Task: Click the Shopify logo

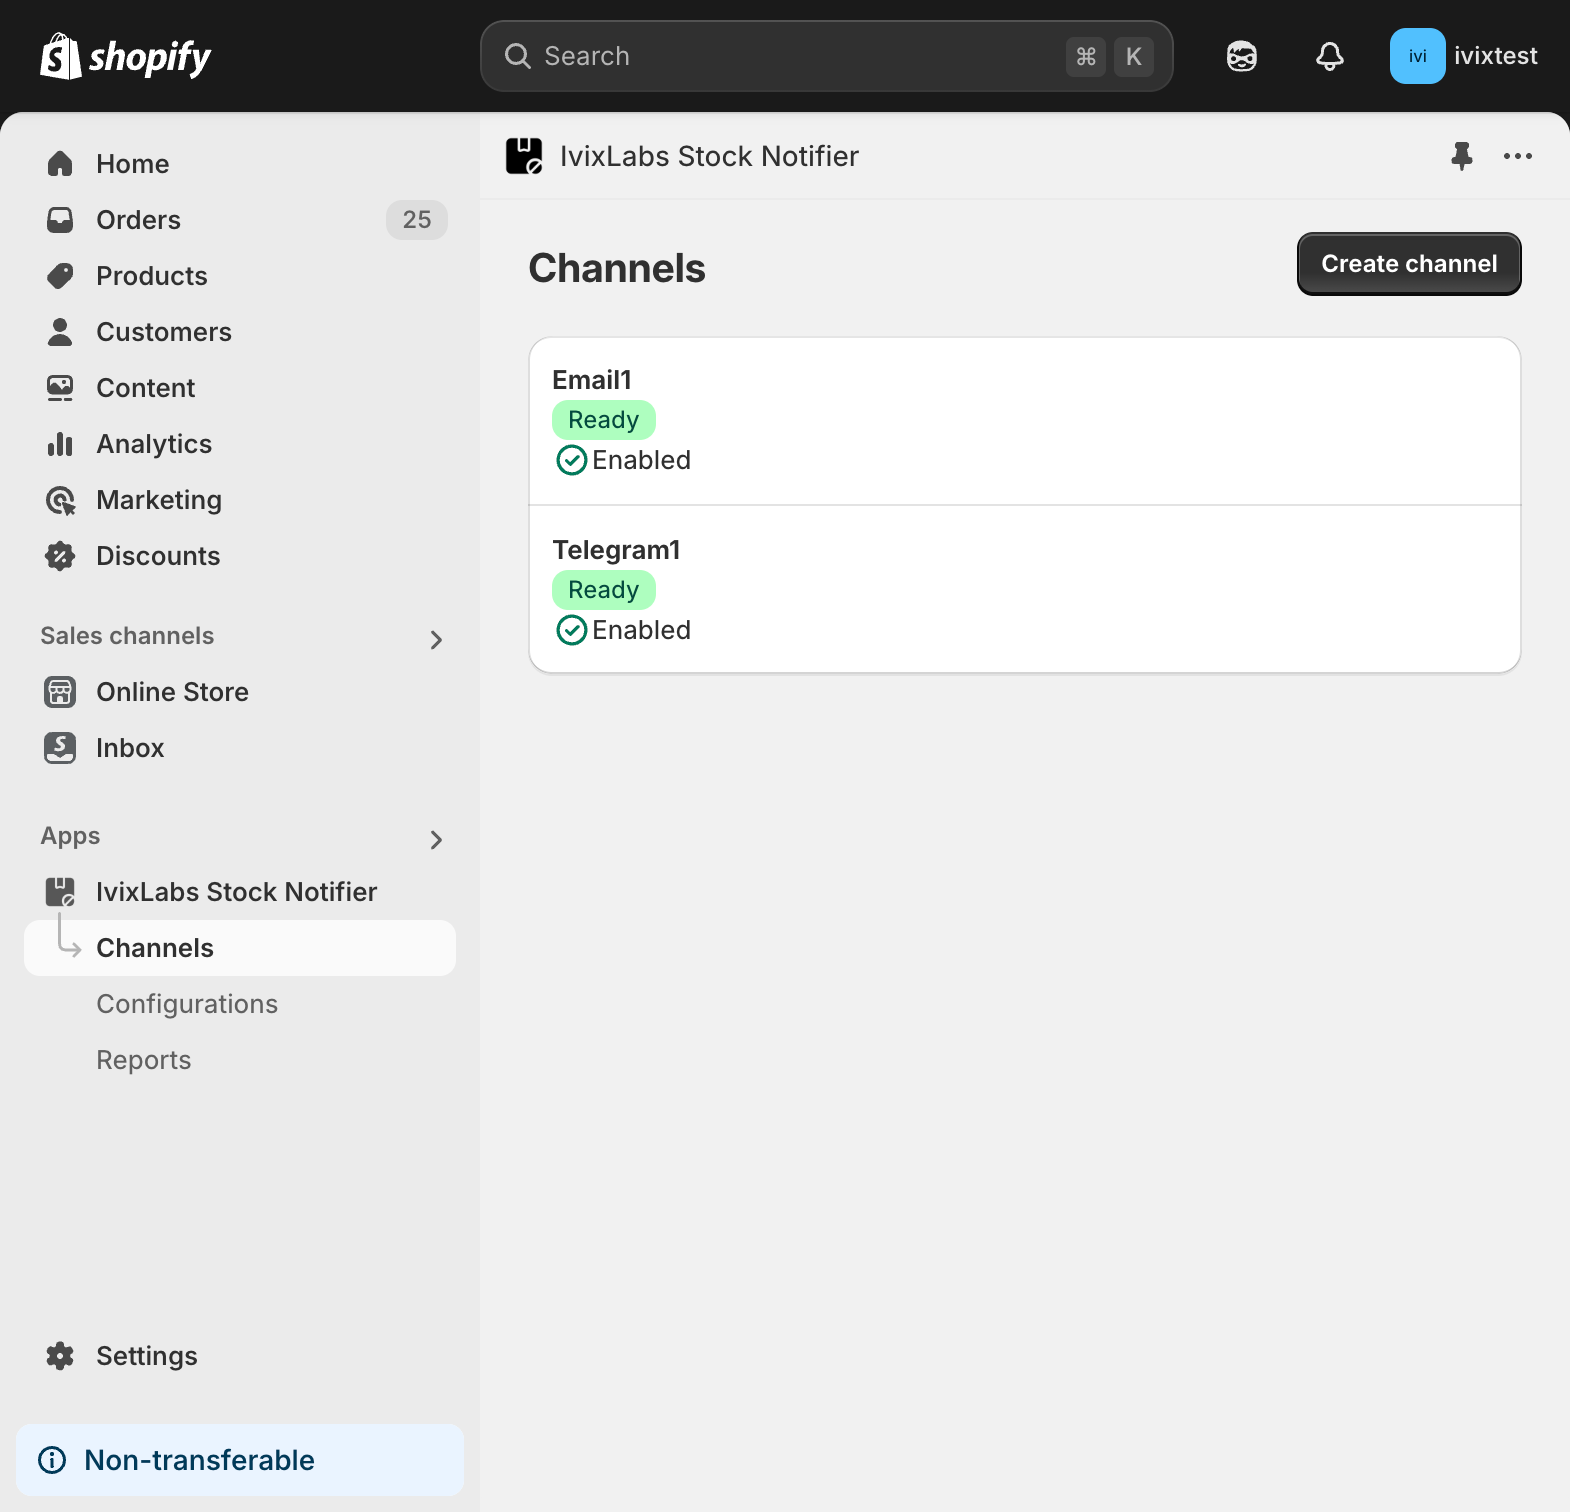Action: point(125,56)
